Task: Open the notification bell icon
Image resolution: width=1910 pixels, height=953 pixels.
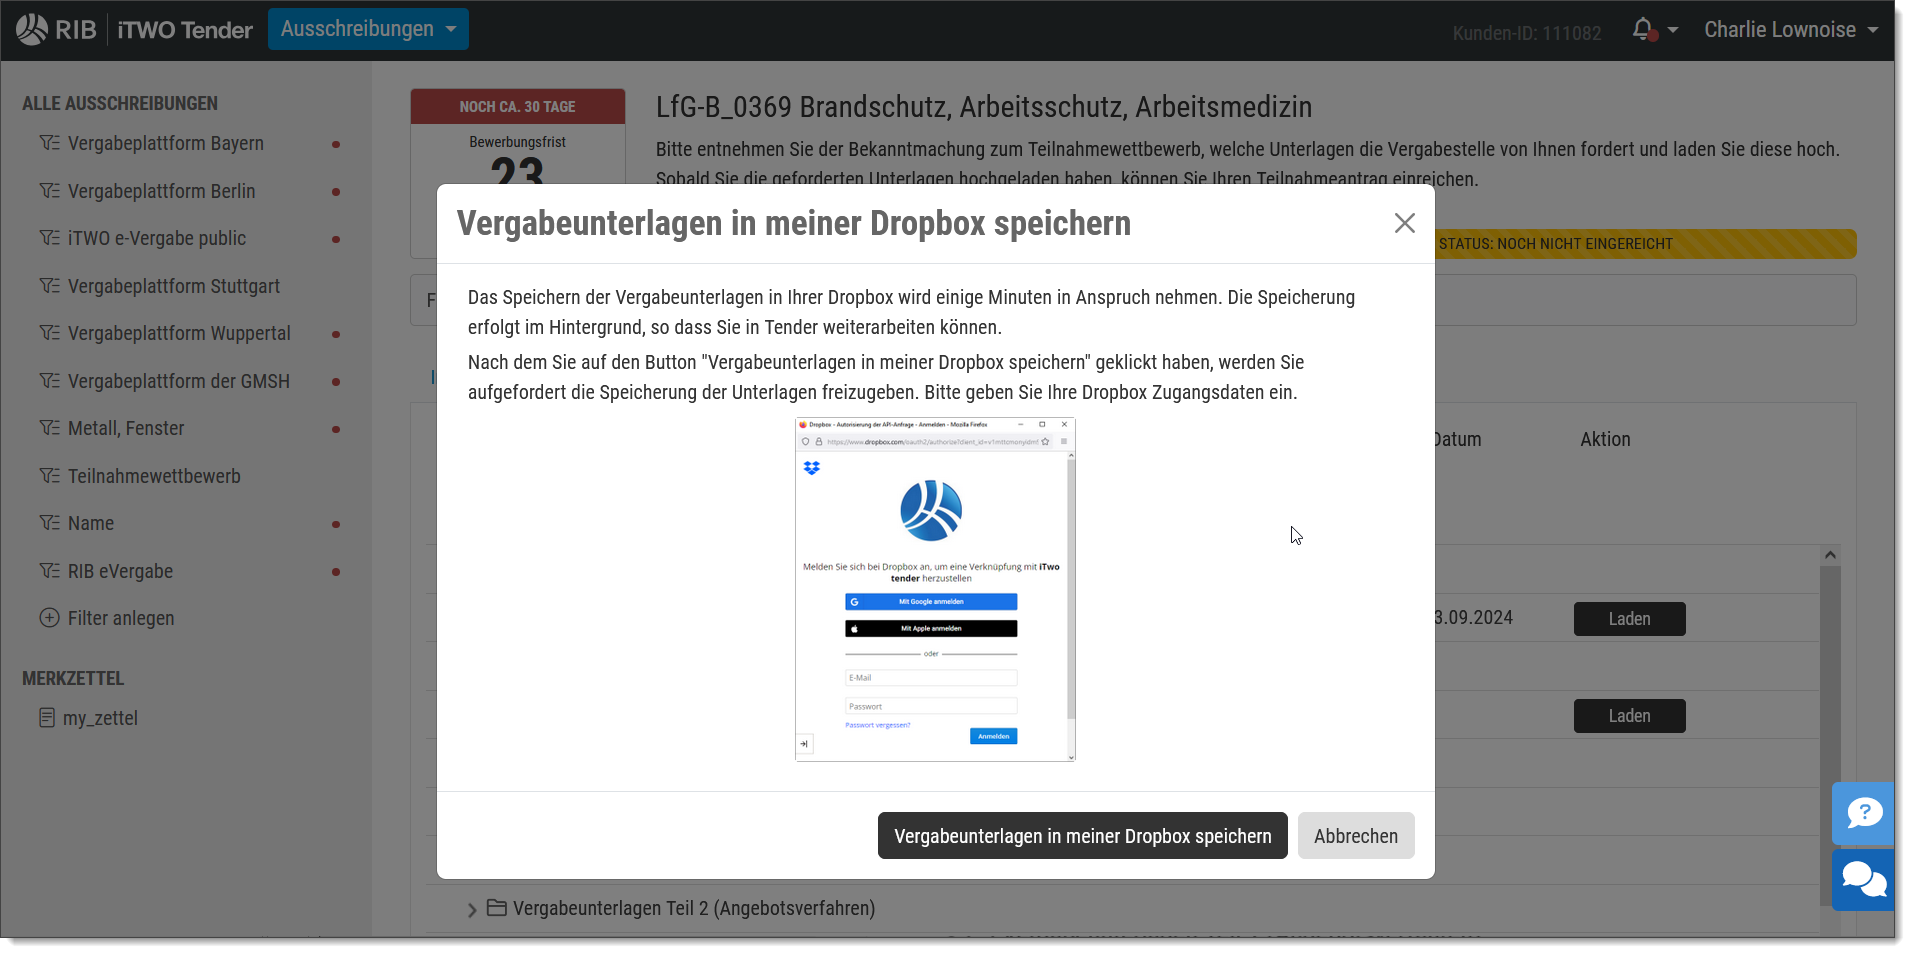Action: (1643, 30)
